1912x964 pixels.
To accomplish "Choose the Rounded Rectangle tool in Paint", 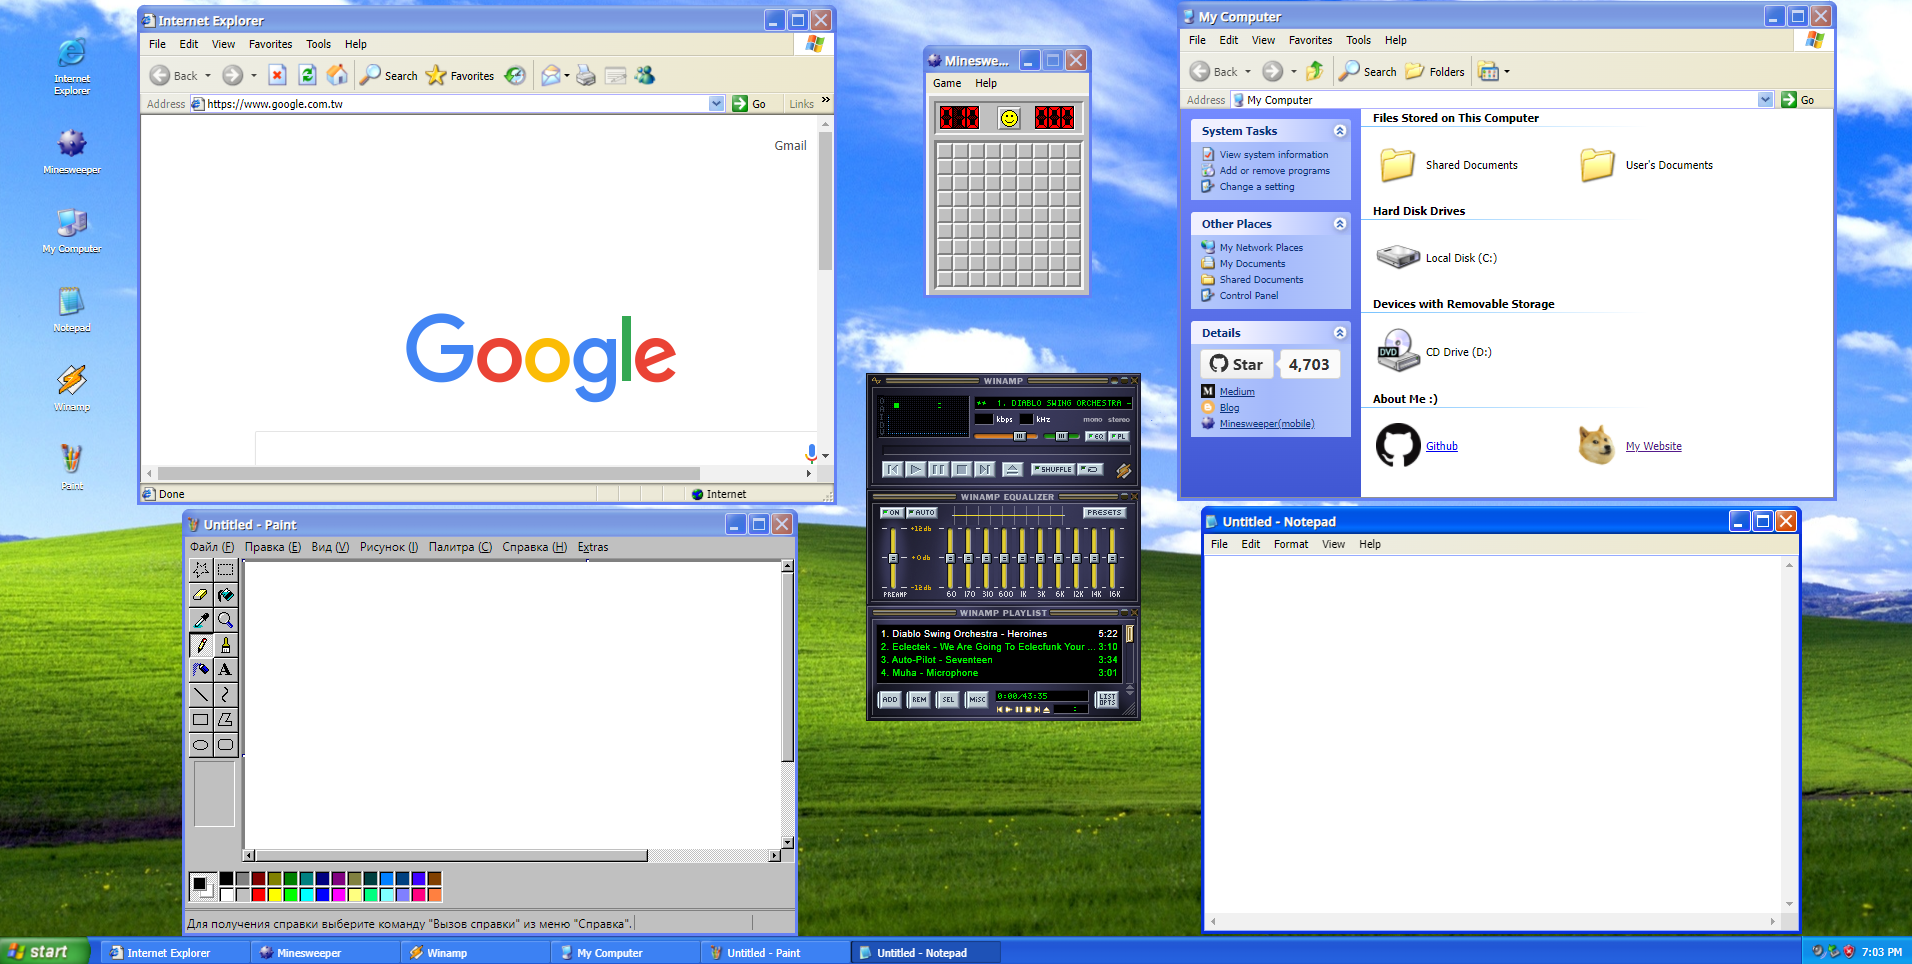I will coord(226,745).
